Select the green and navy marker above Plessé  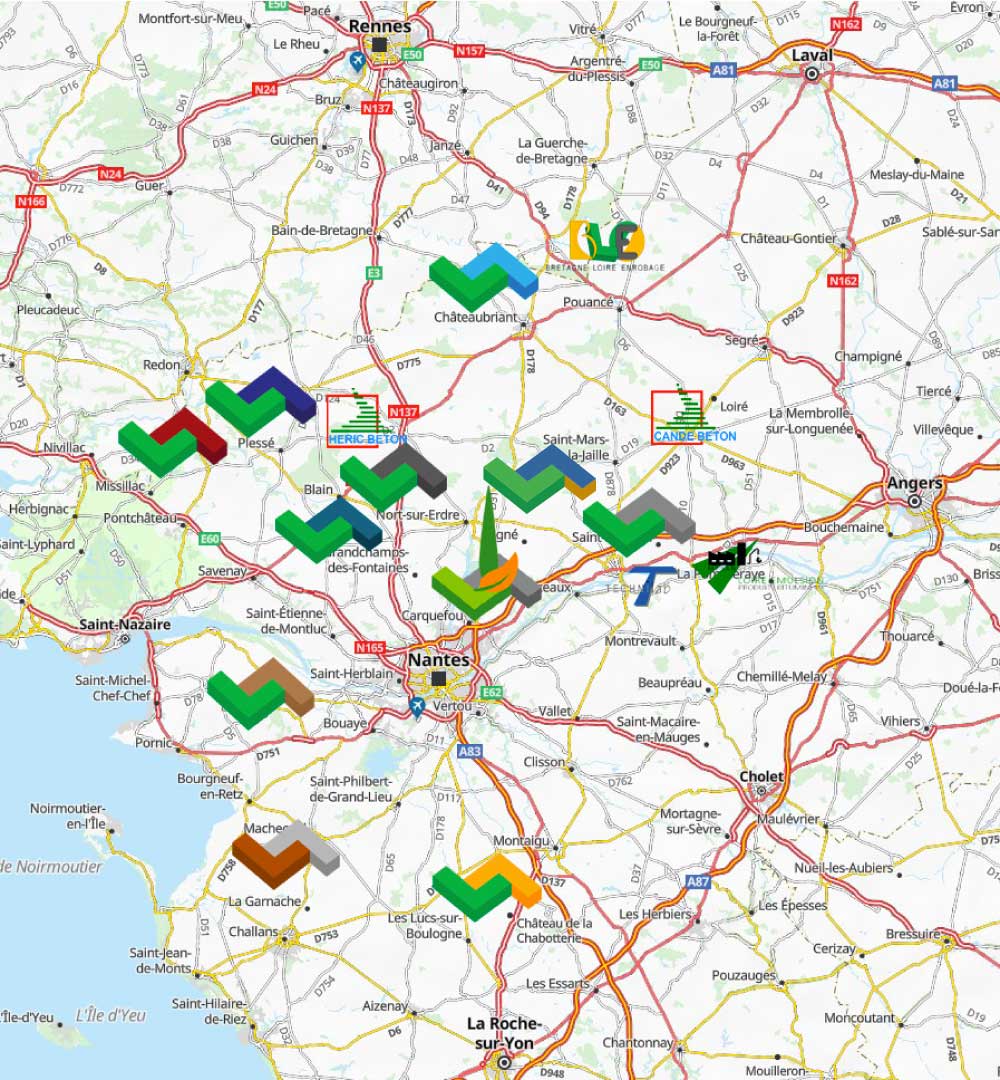260,401
